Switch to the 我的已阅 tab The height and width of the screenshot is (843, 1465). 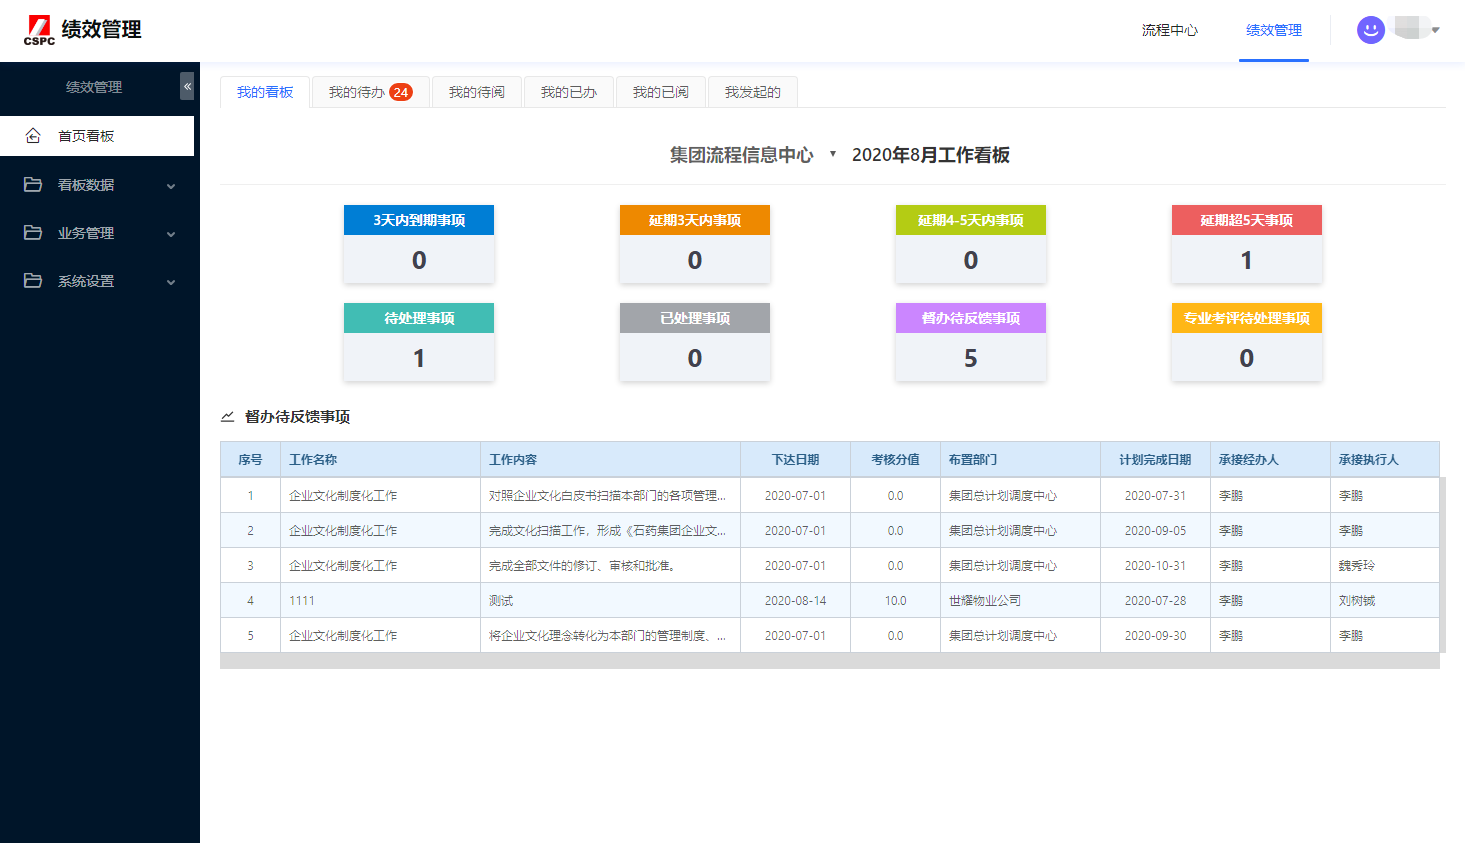(661, 92)
